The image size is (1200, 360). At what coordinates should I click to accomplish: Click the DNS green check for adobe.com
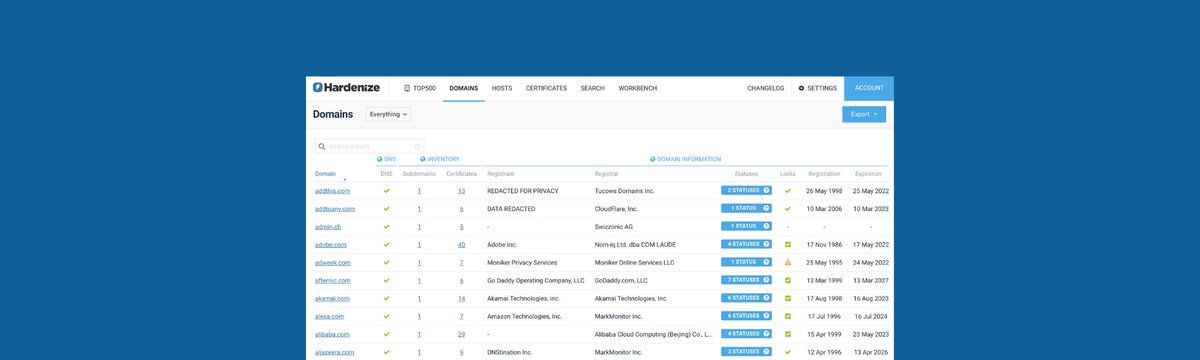pos(386,244)
